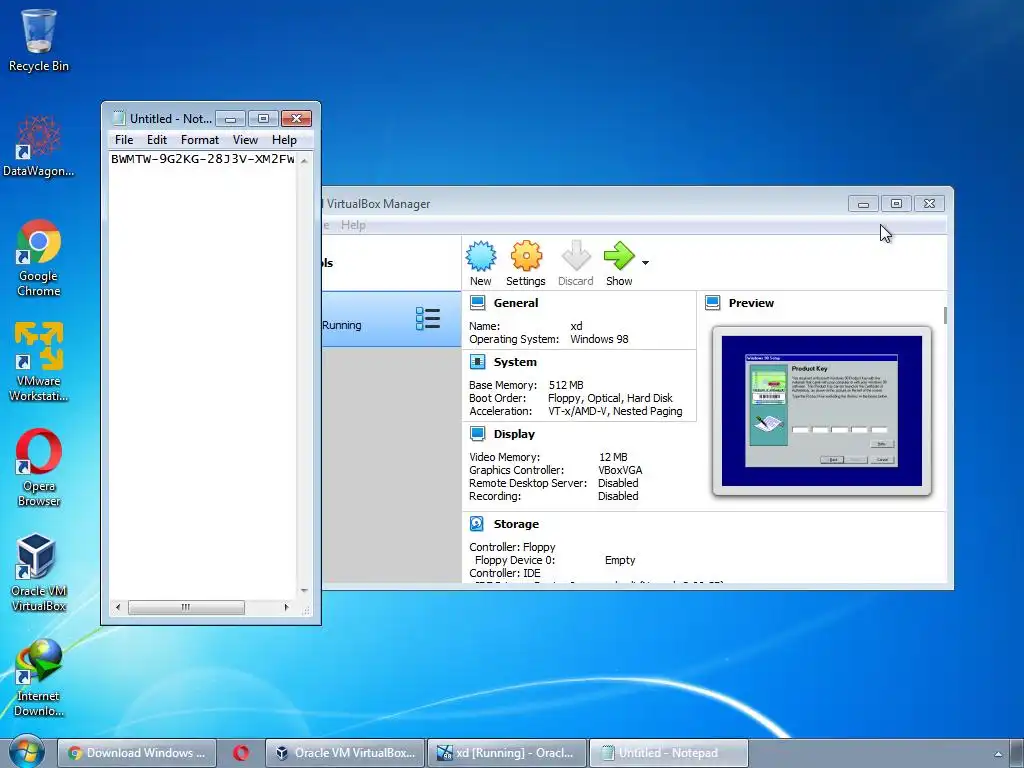Launch Google Chrome from the desktop
The height and width of the screenshot is (768, 1024).
[x=39, y=258]
